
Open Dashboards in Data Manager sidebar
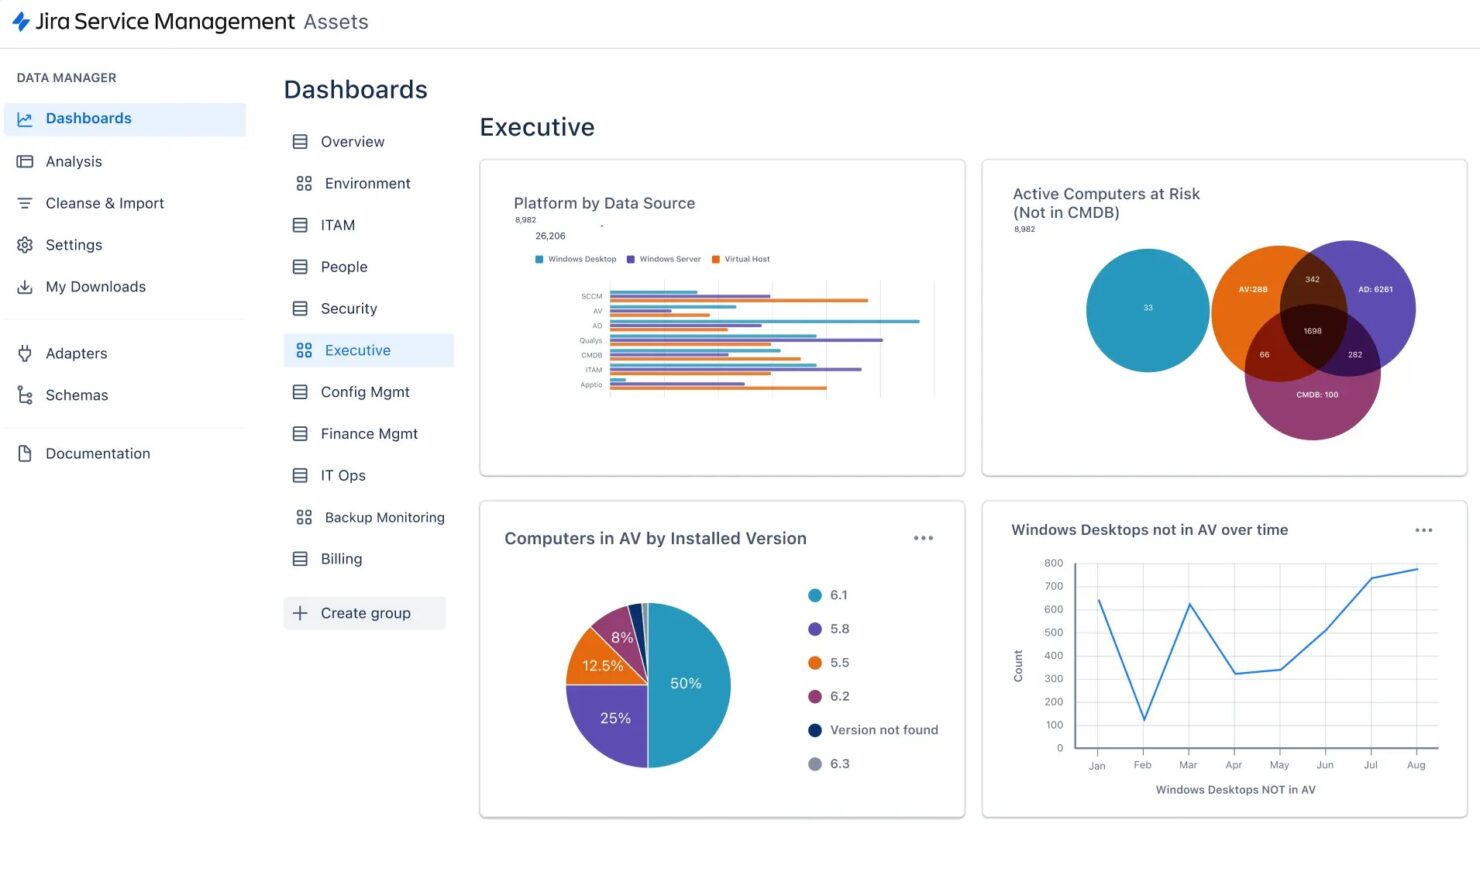coord(125,119)
